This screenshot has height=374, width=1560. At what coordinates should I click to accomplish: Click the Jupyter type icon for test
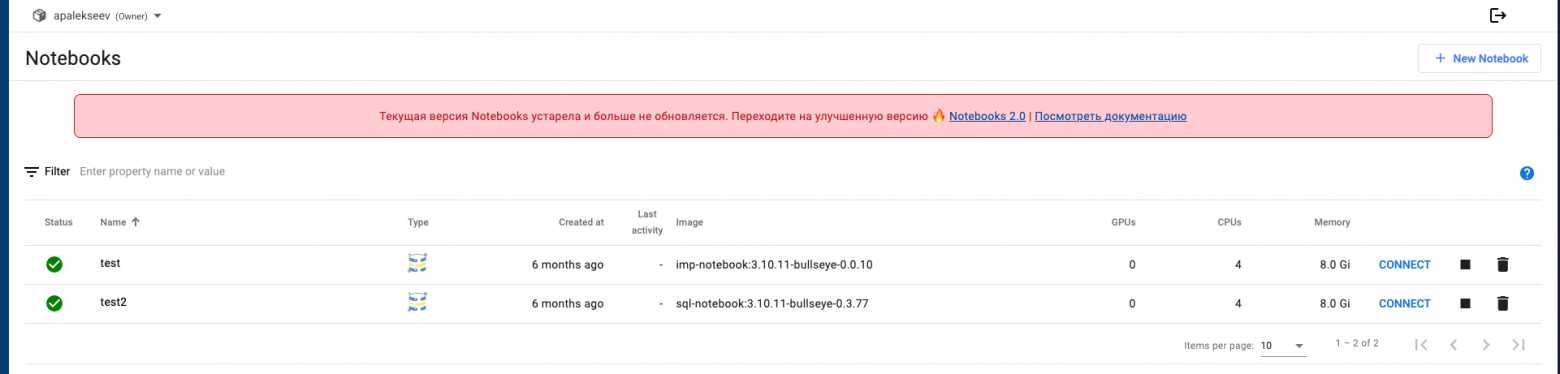[x=418, y=263]
